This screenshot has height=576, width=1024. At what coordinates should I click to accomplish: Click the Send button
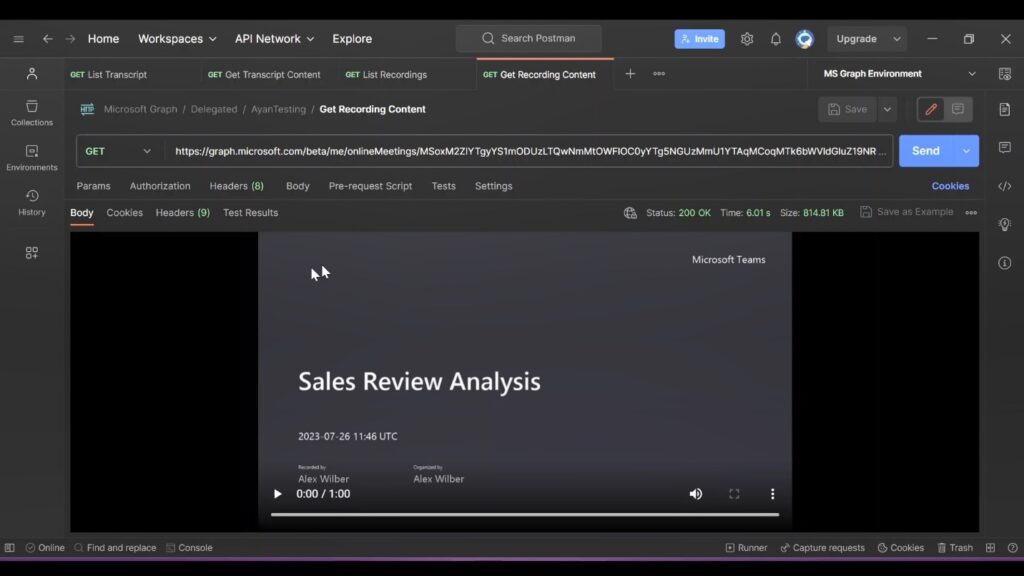925,151
